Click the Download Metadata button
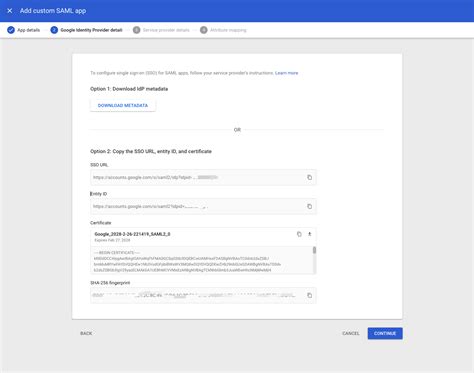Viewport: 474px width, 373px height. 123,105
